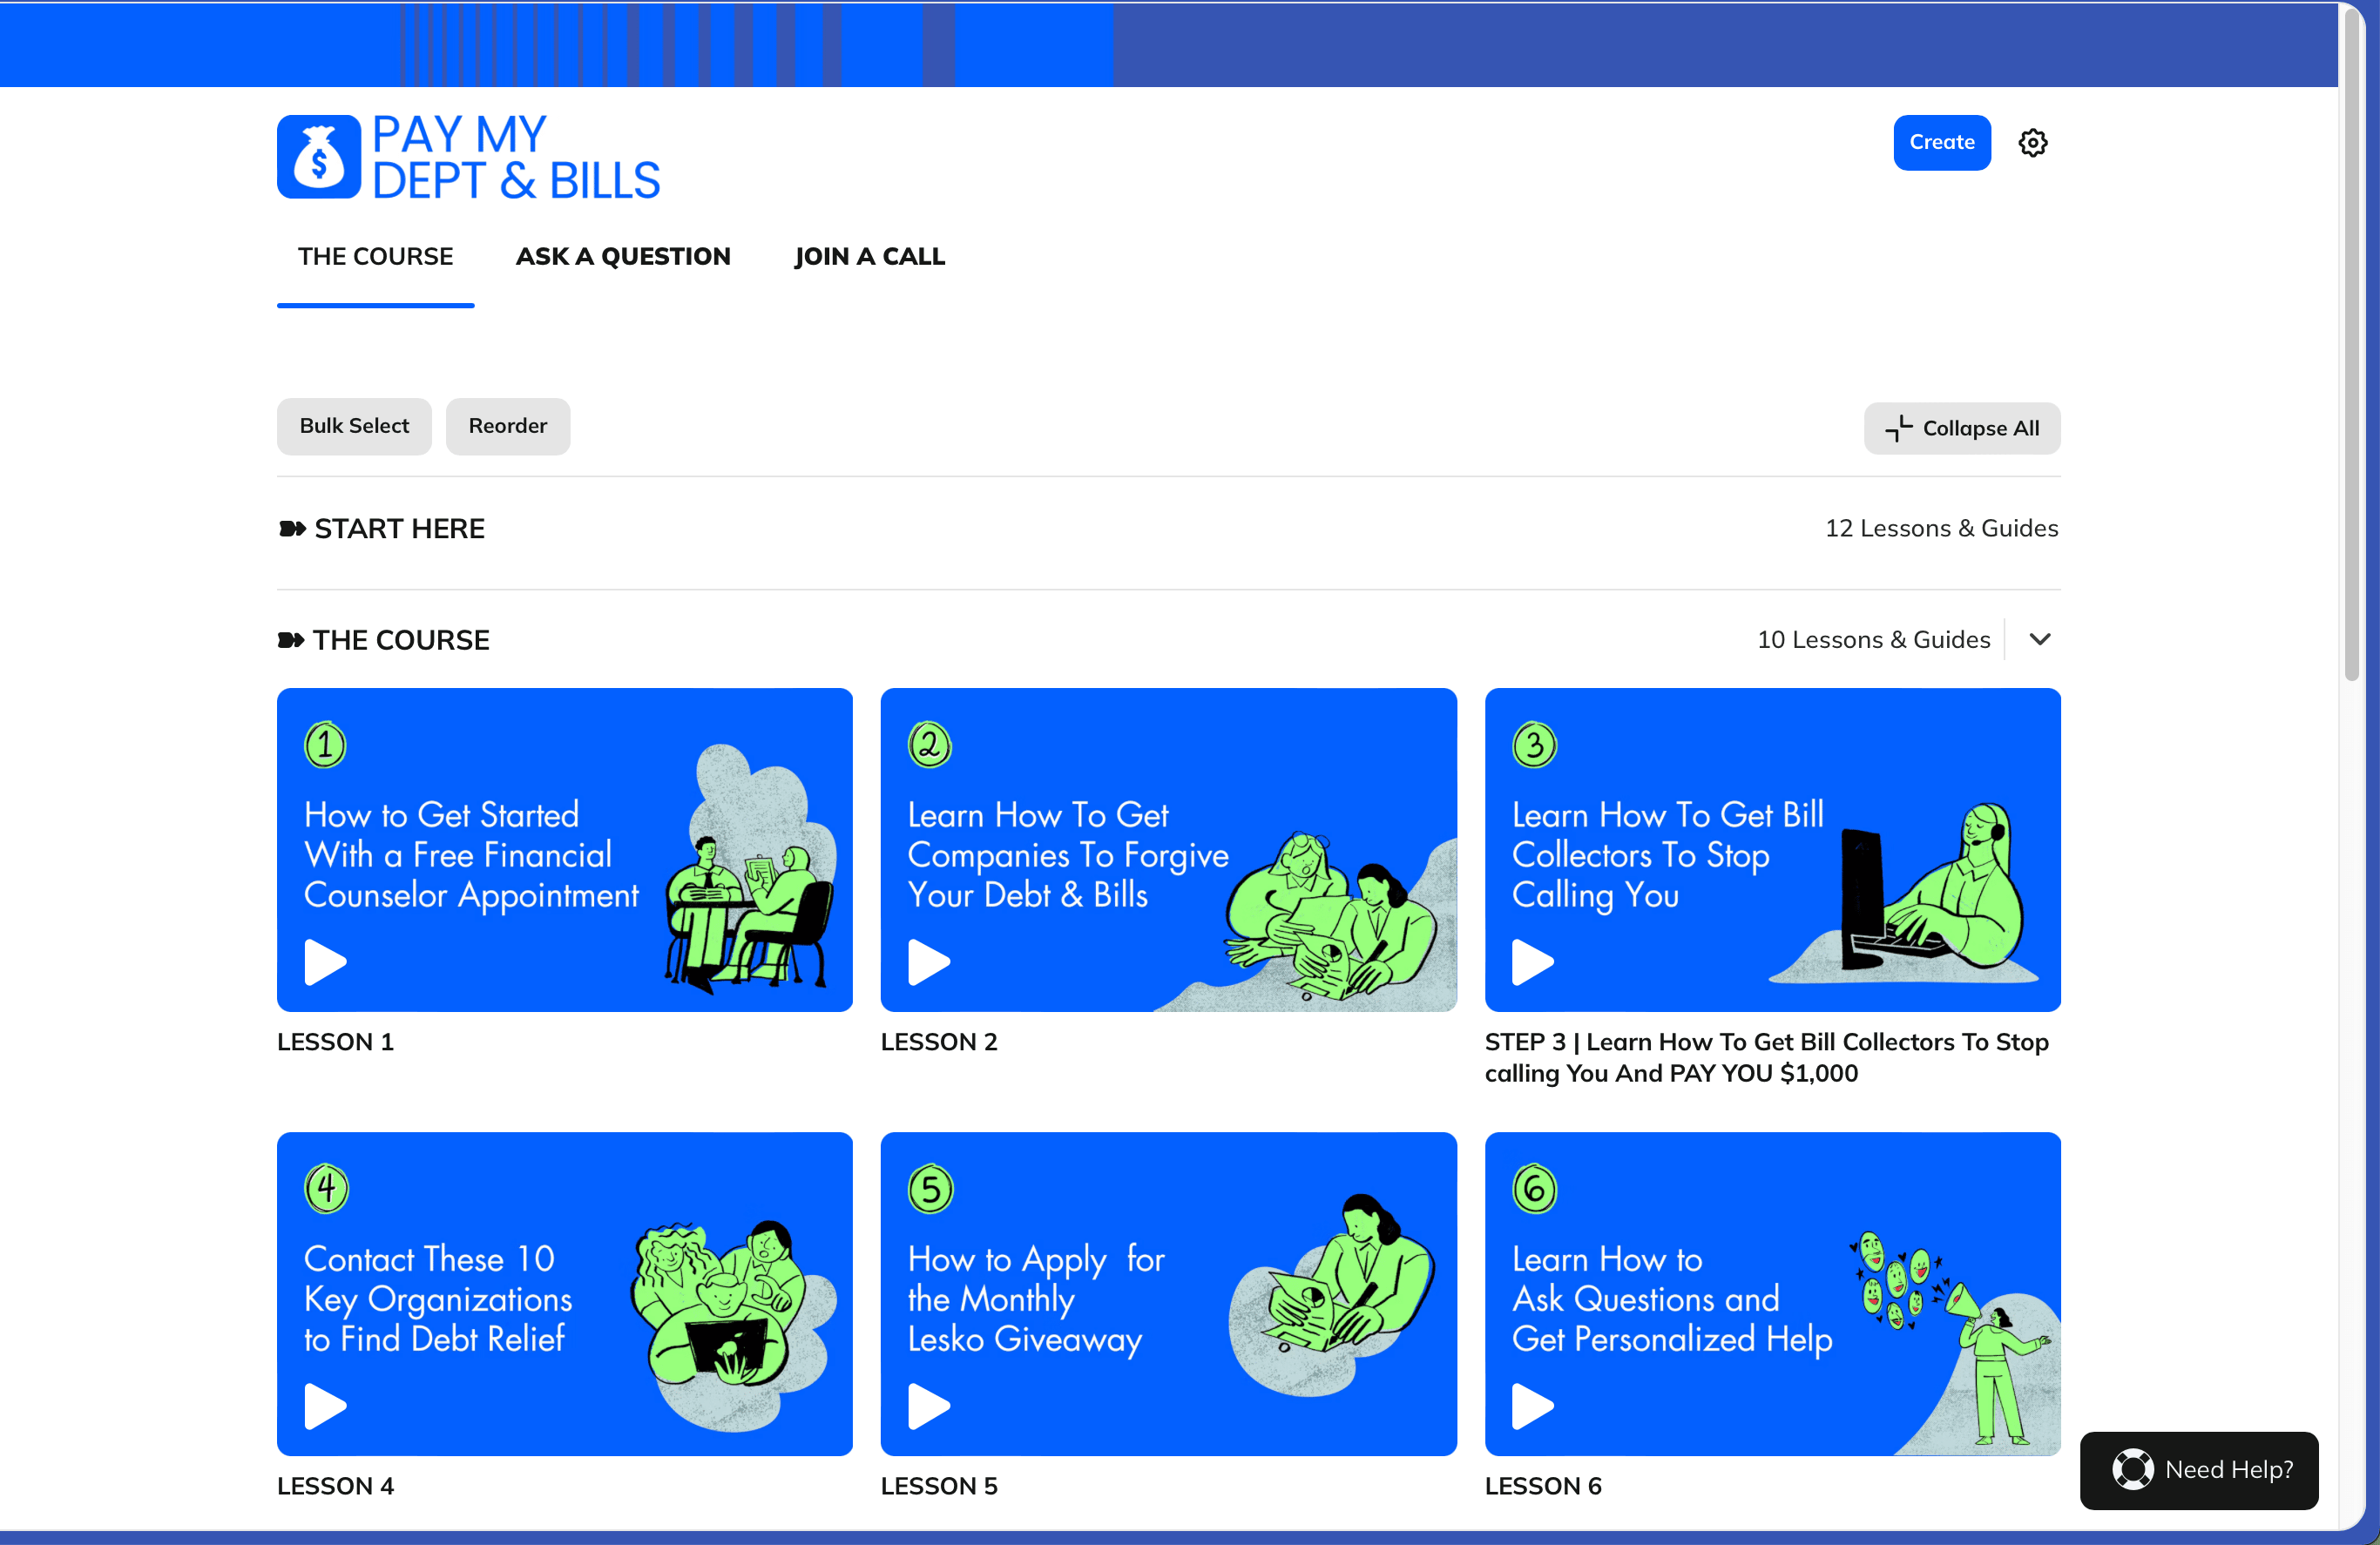Screen dimensions: 2380x1545
Task: Switch to ASK A QUESTION tab
Action: coord(623,257)
